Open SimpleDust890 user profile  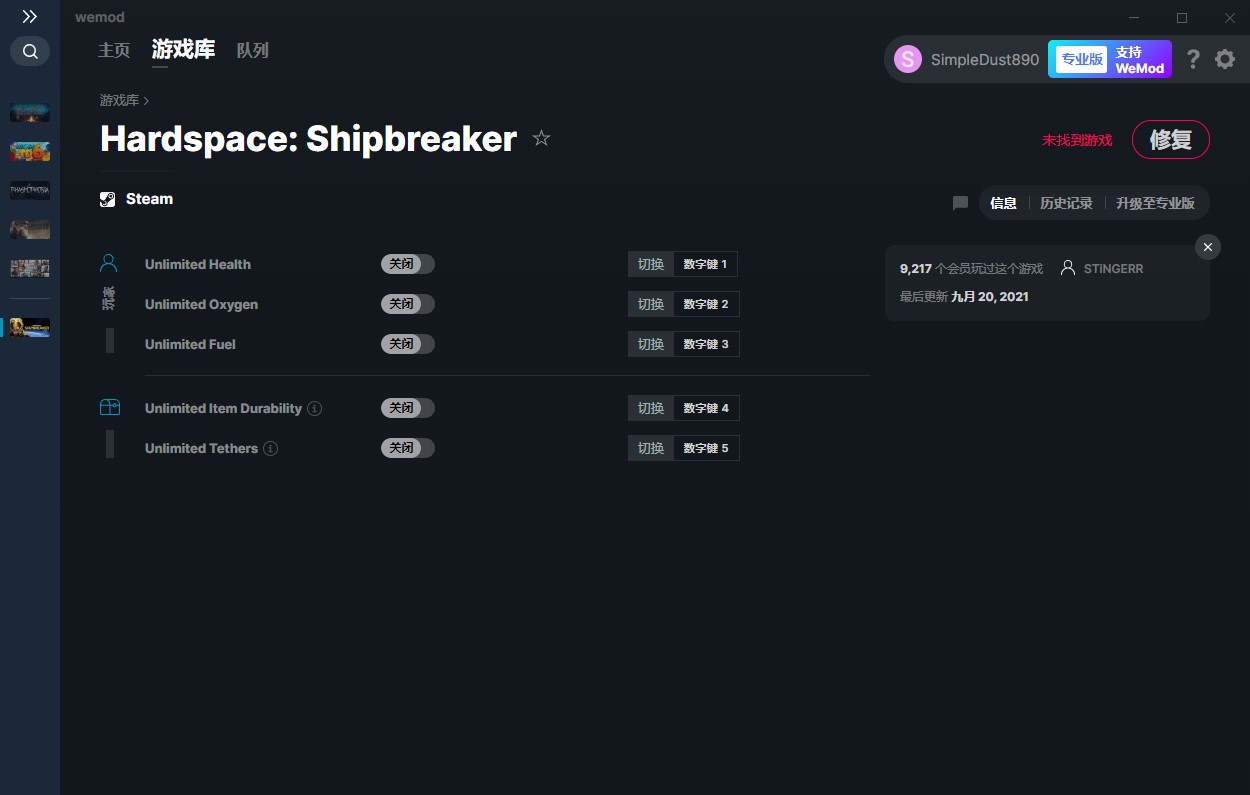(x=966, y=60)
